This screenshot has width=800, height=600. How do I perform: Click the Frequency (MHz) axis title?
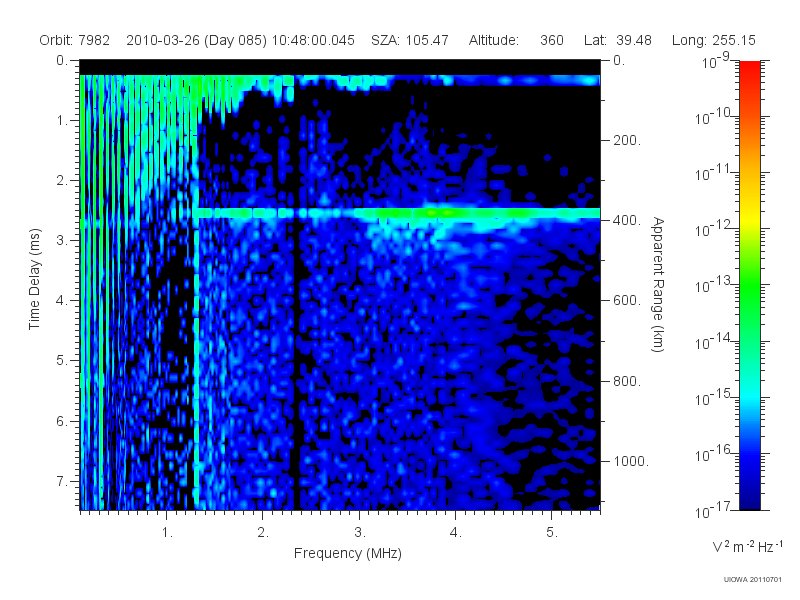[348, 553]
